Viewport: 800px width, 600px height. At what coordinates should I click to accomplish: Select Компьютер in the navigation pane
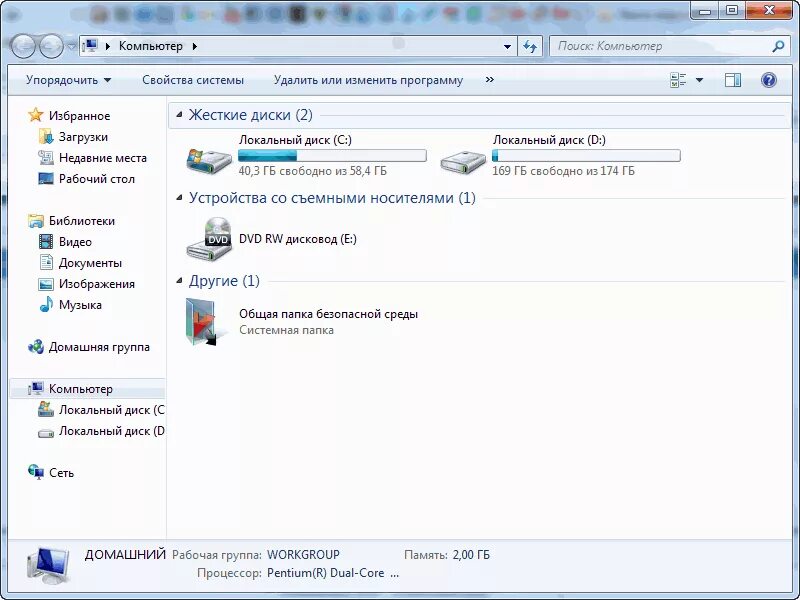click(x=82, y=388)
